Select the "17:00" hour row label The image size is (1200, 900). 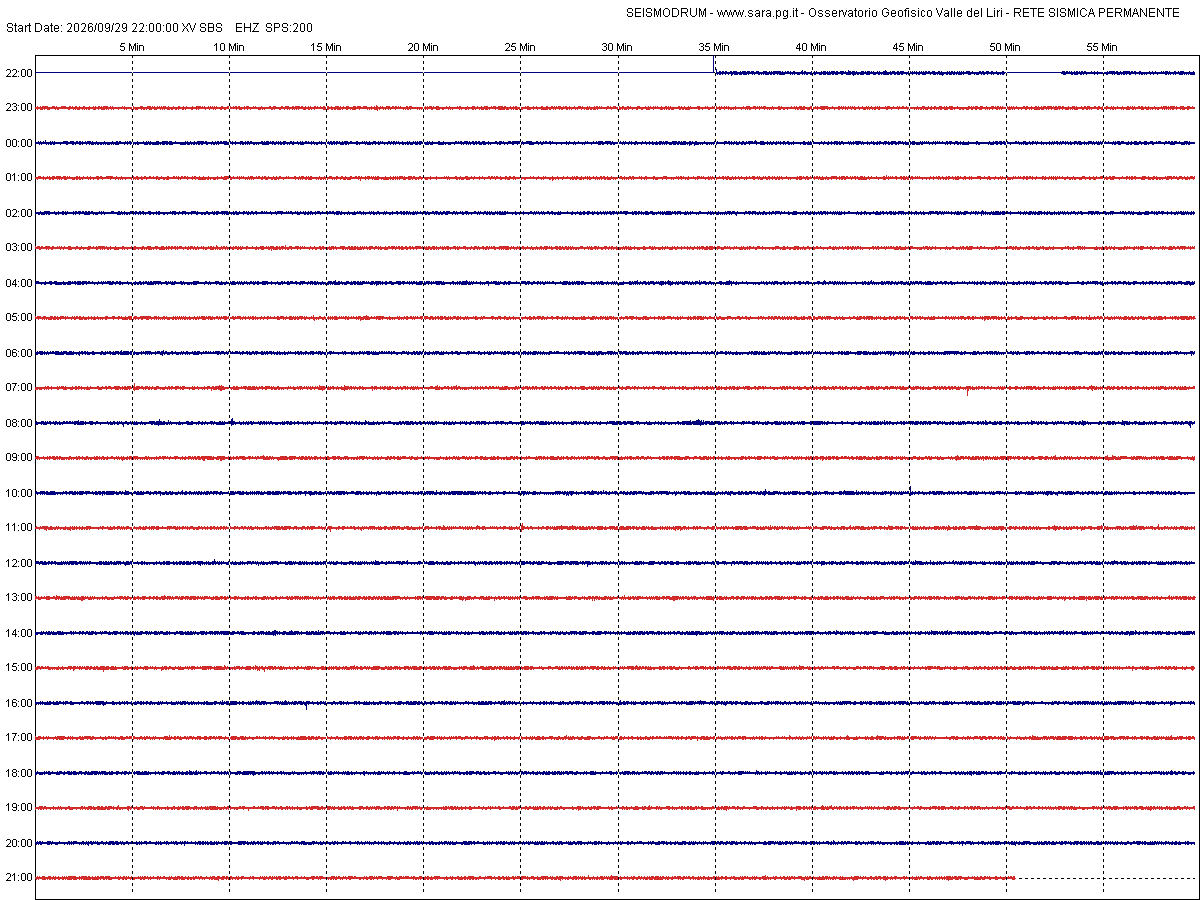pyautogui.click(x=19, y=738)
